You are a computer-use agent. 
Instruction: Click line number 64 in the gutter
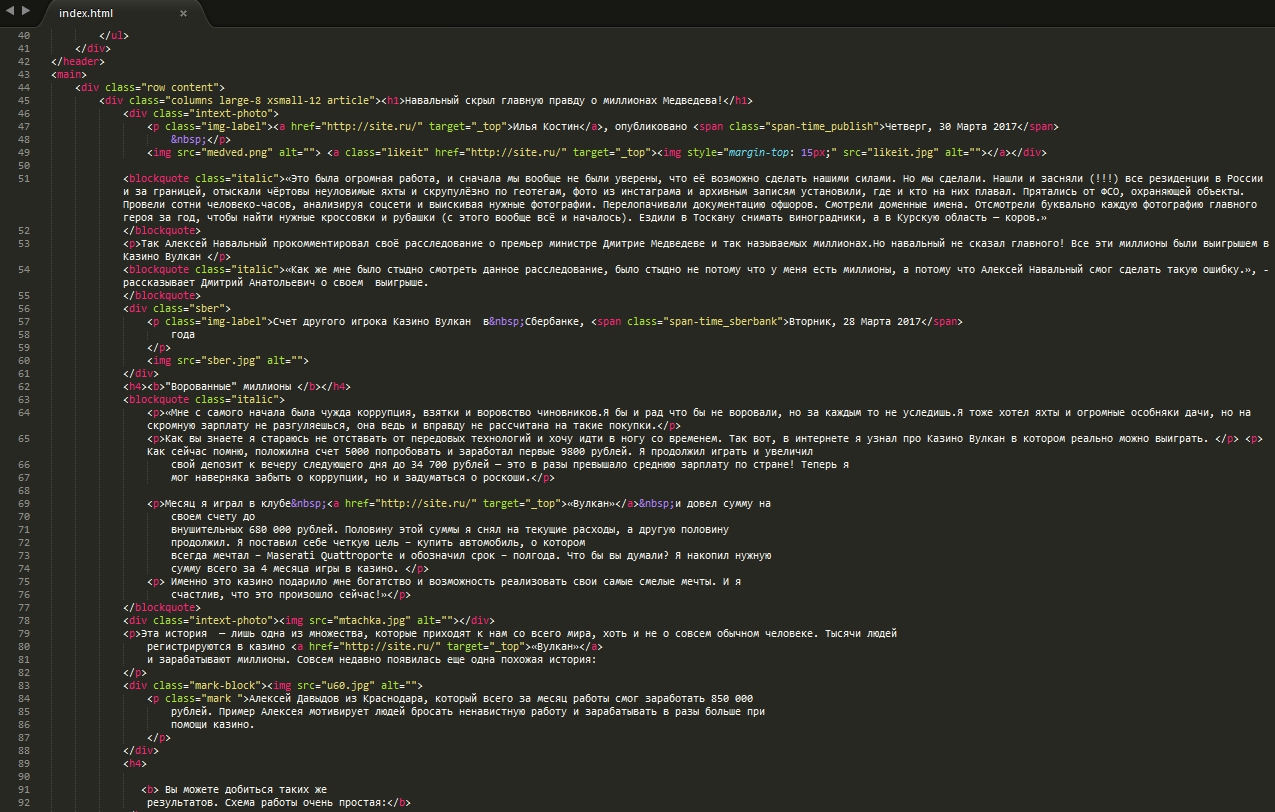pos(24,412)
